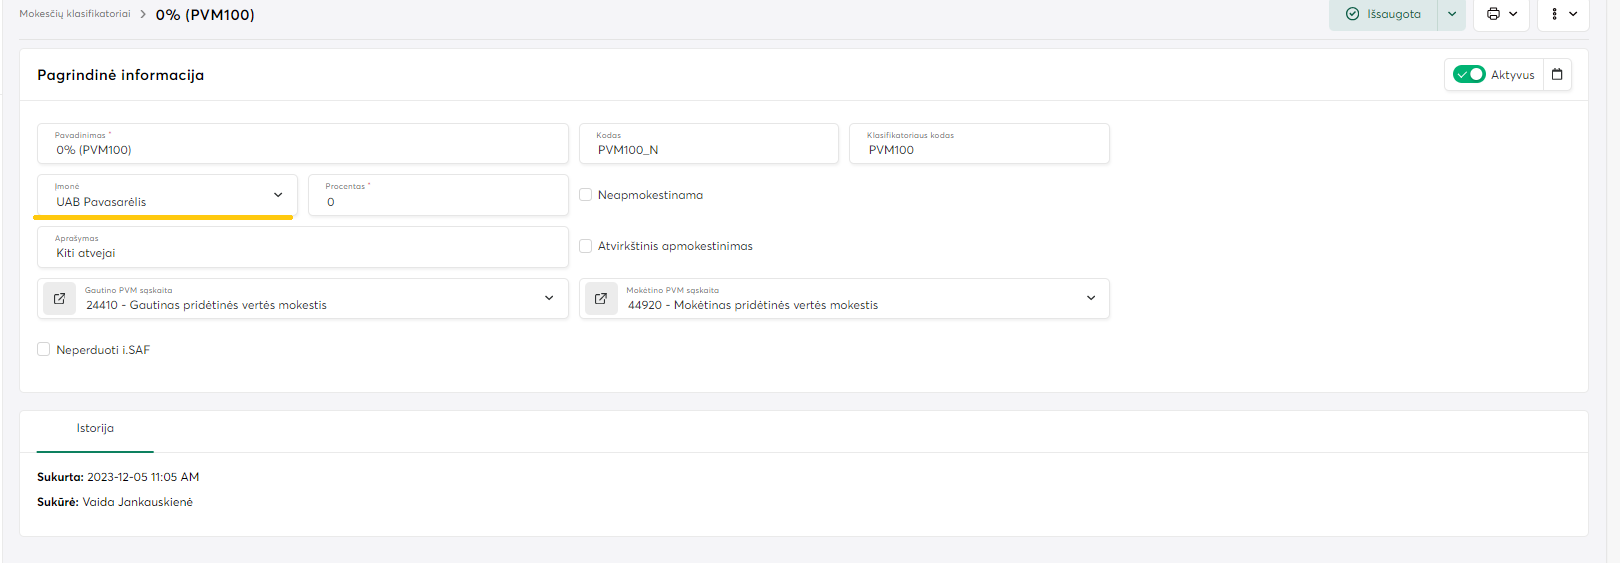Viewport: 1620px width, 563px height.
Task: Click the Aprašymas field with Kiti atvejai
Action: [302, 253]
